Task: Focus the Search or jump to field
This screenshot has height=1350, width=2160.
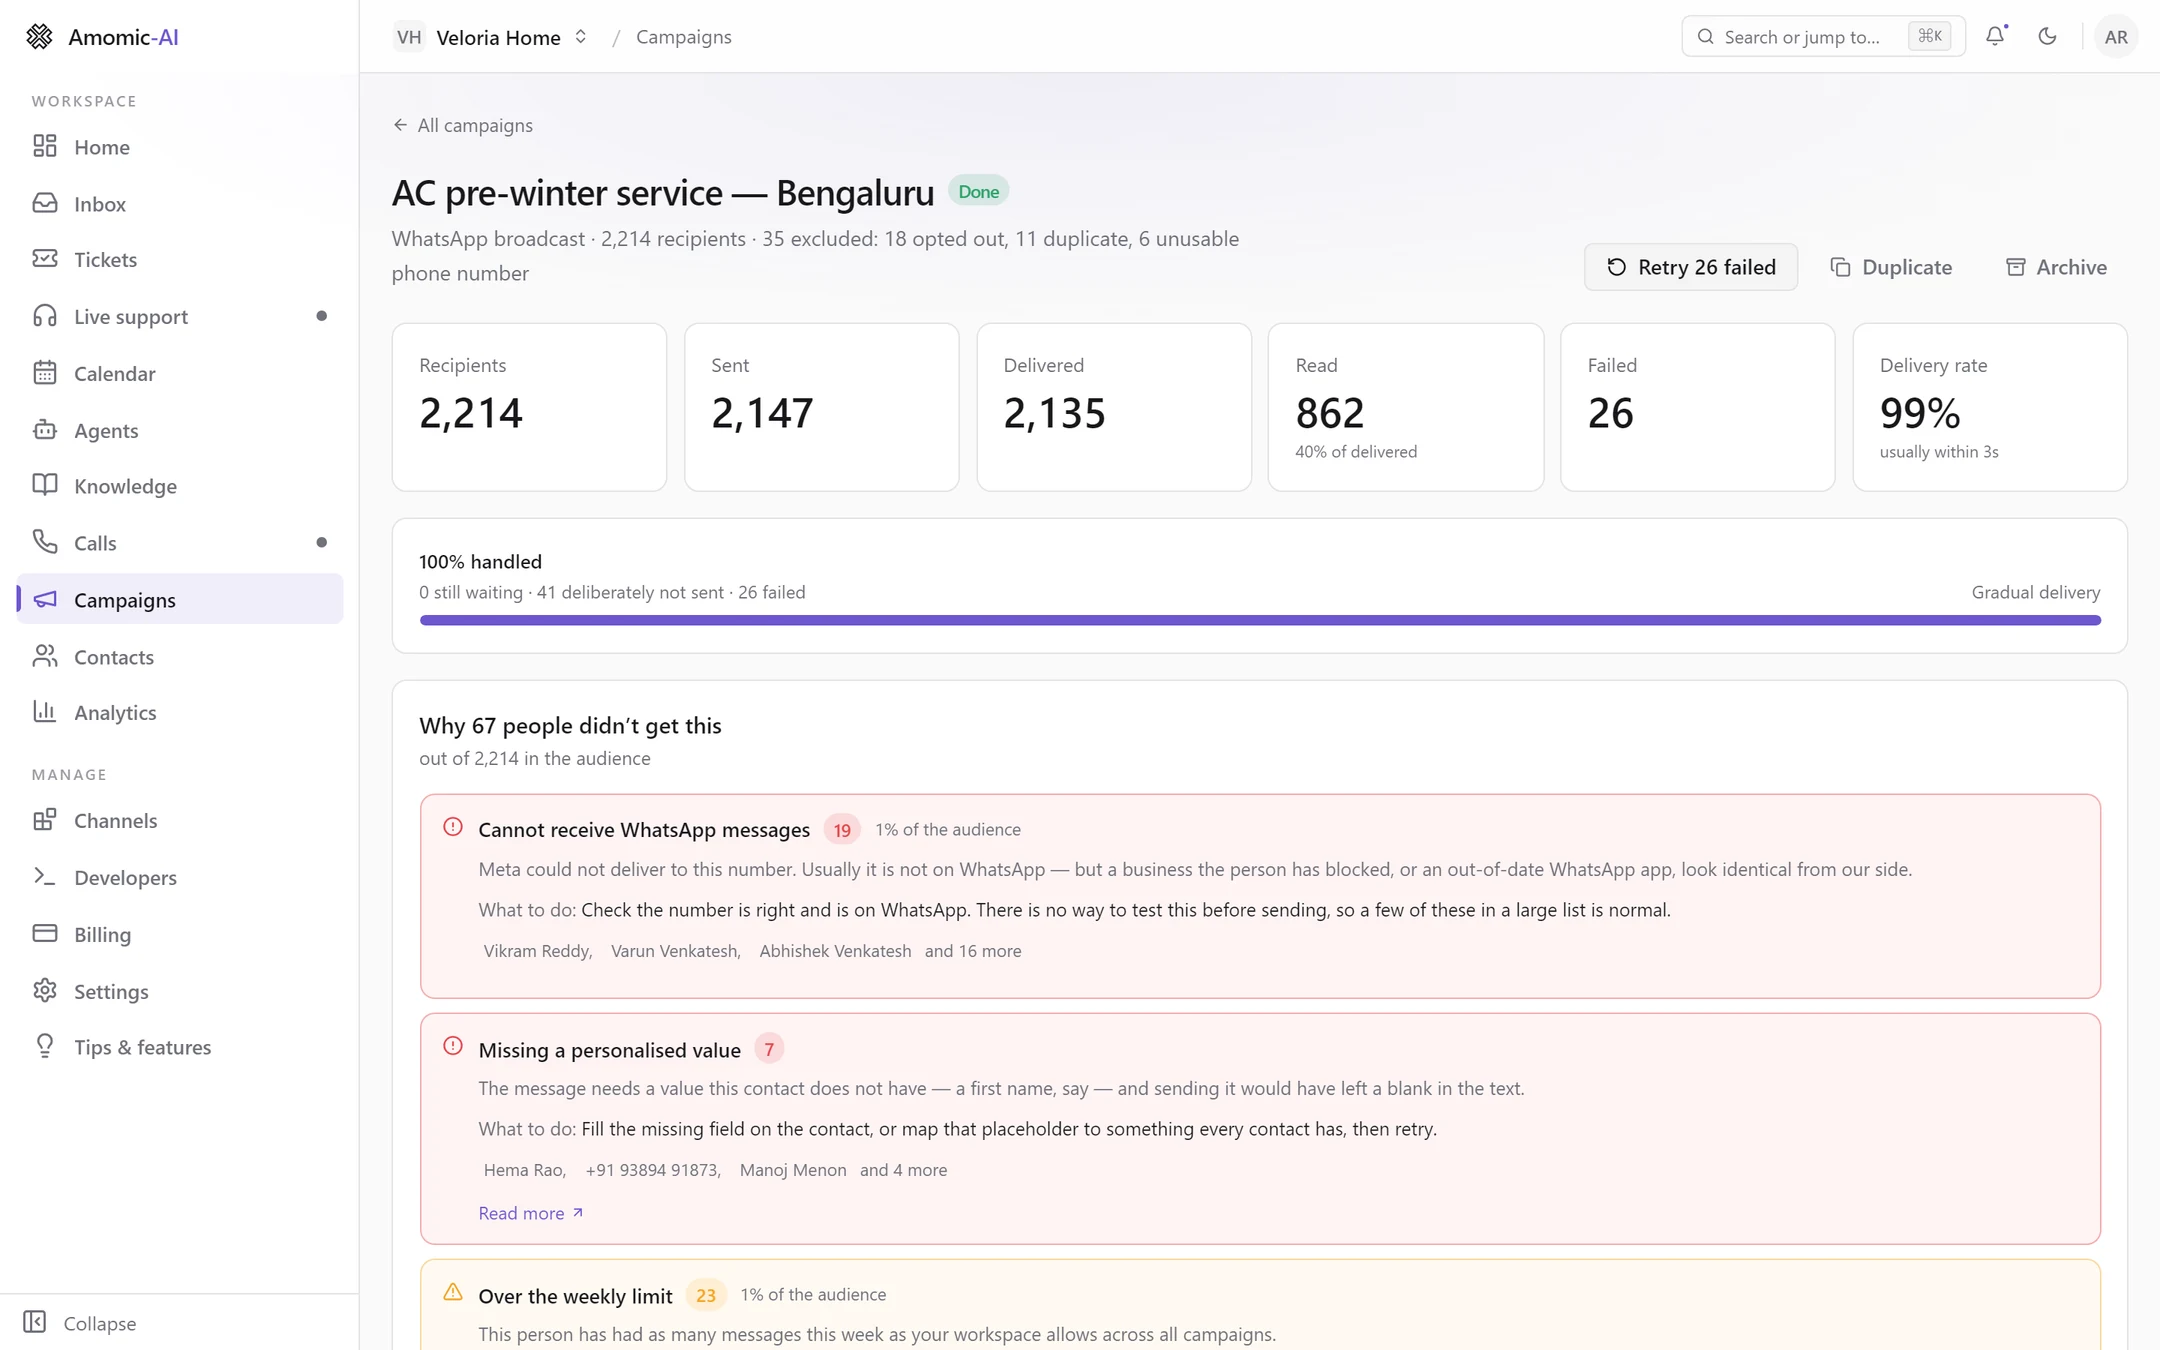Action: [x=1823, y=36]
